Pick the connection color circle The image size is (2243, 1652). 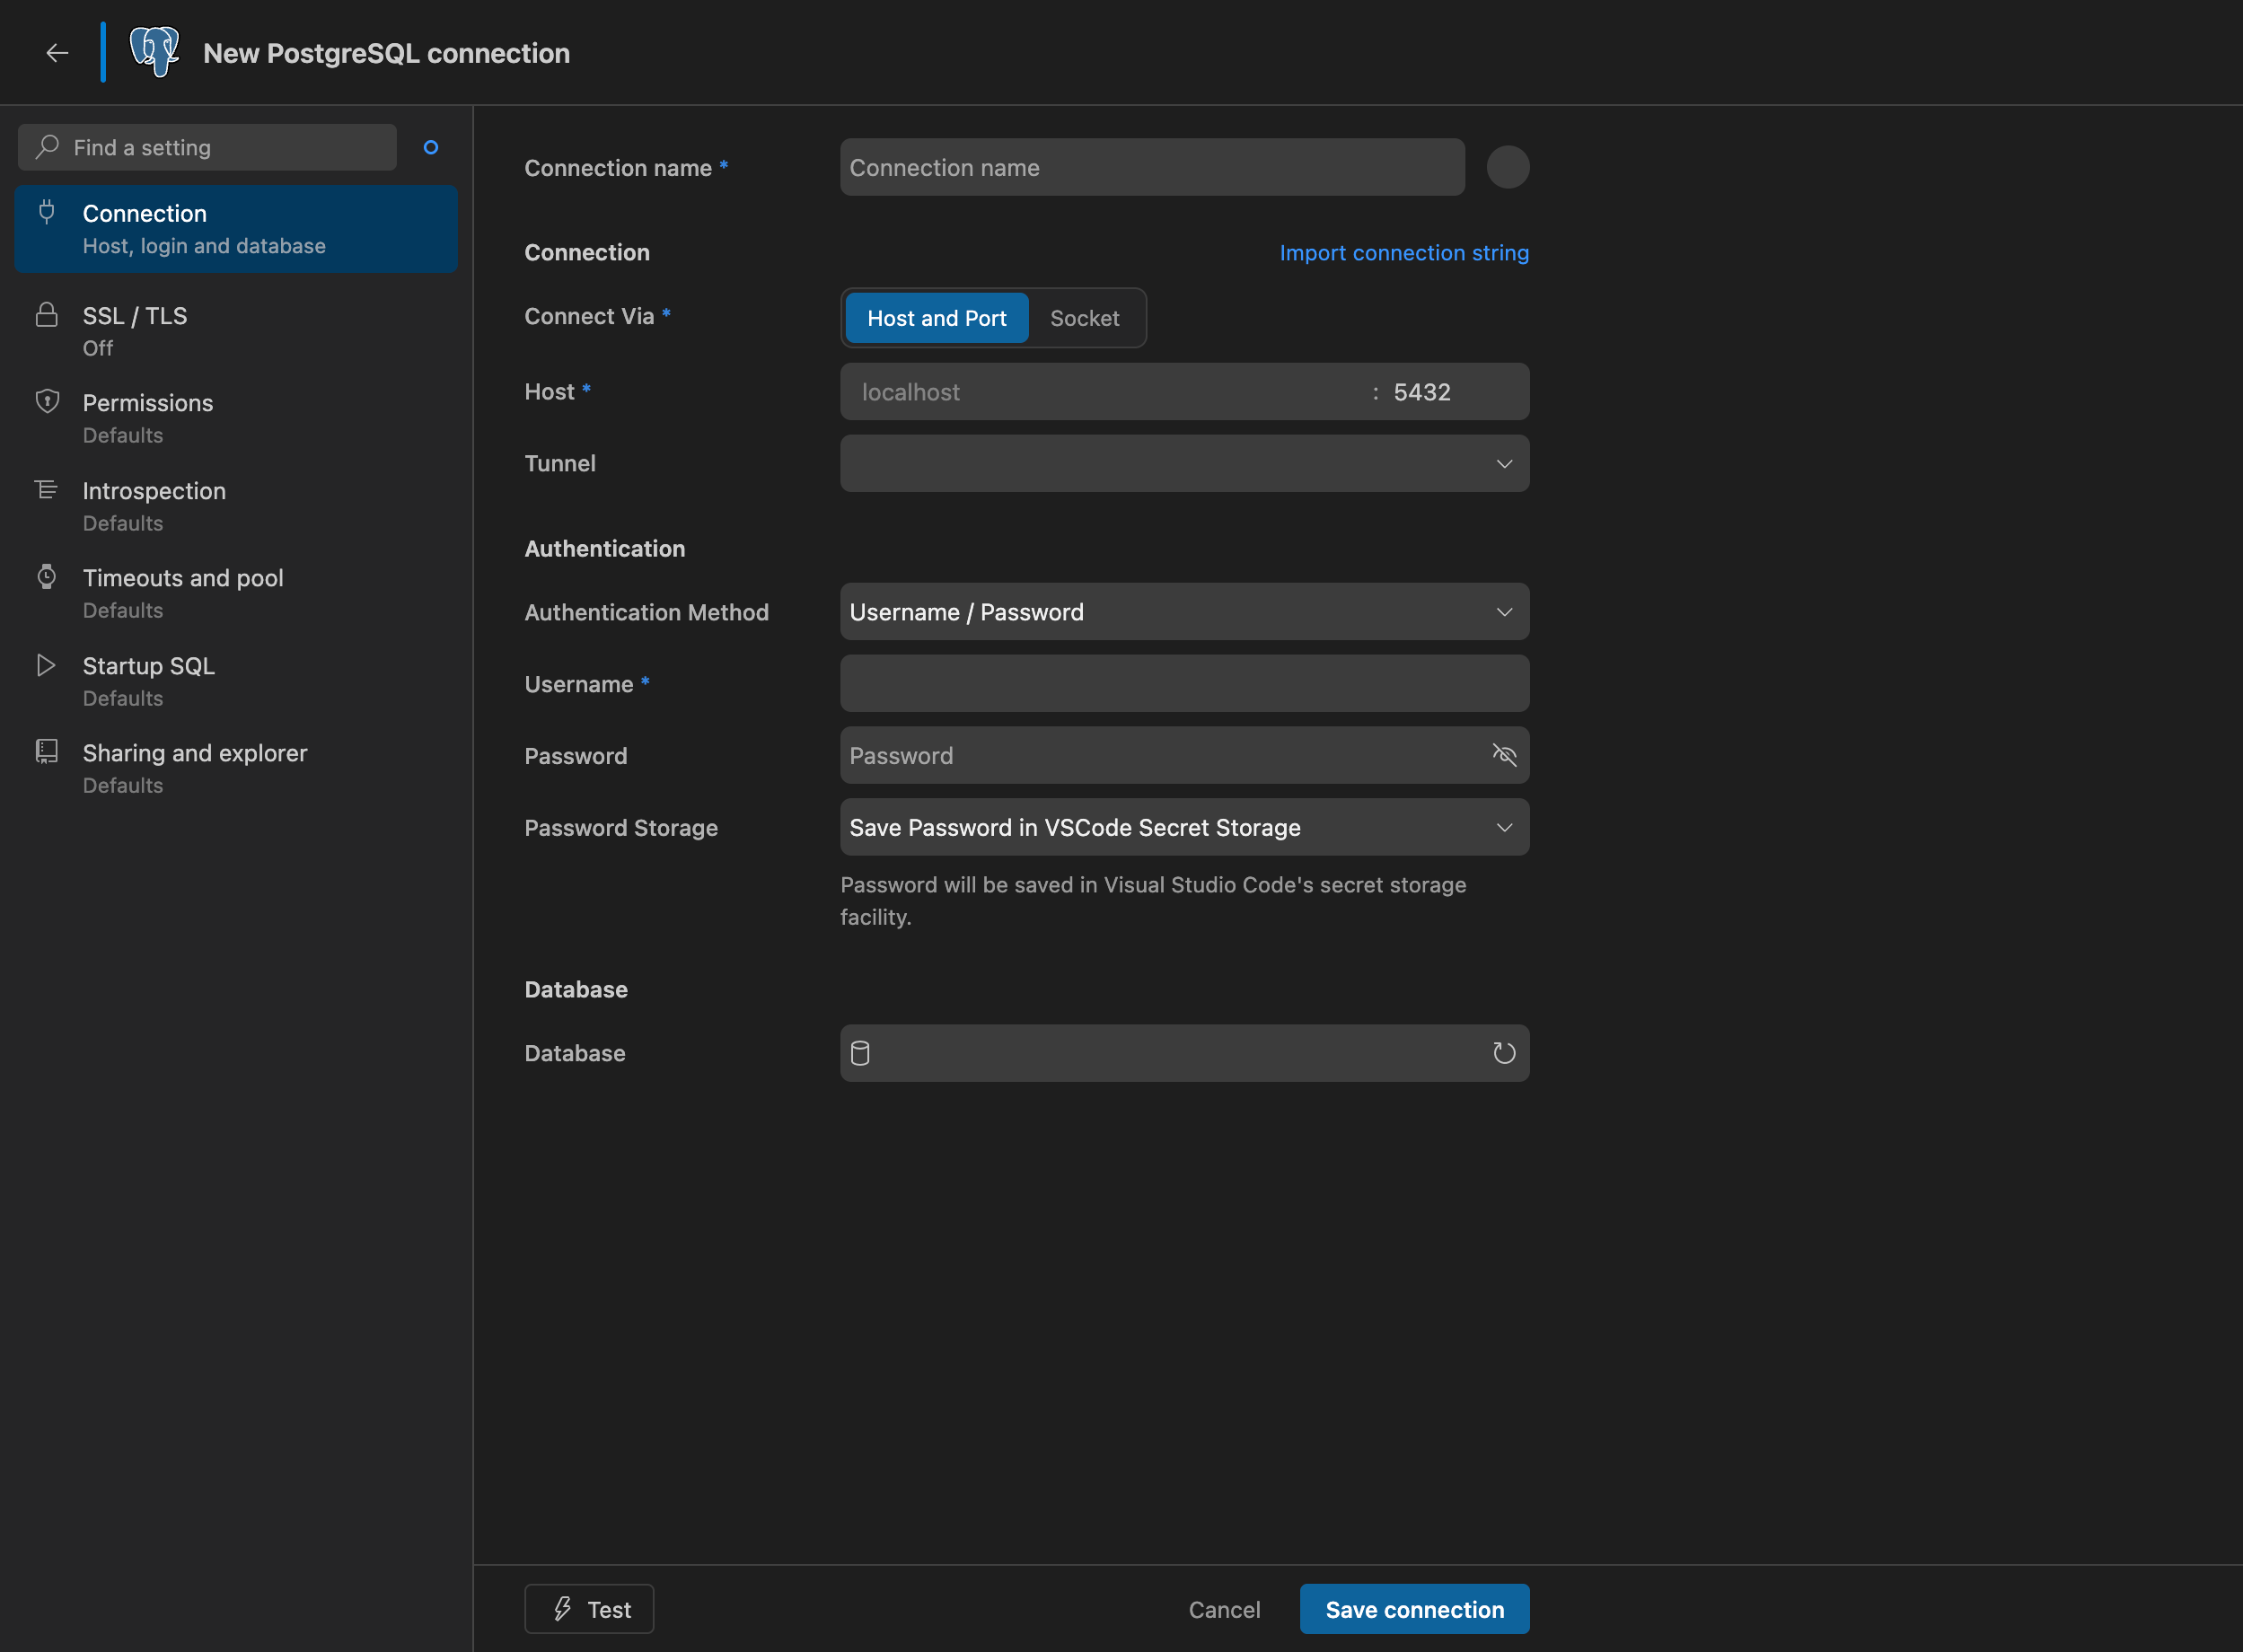(1508, 167)
